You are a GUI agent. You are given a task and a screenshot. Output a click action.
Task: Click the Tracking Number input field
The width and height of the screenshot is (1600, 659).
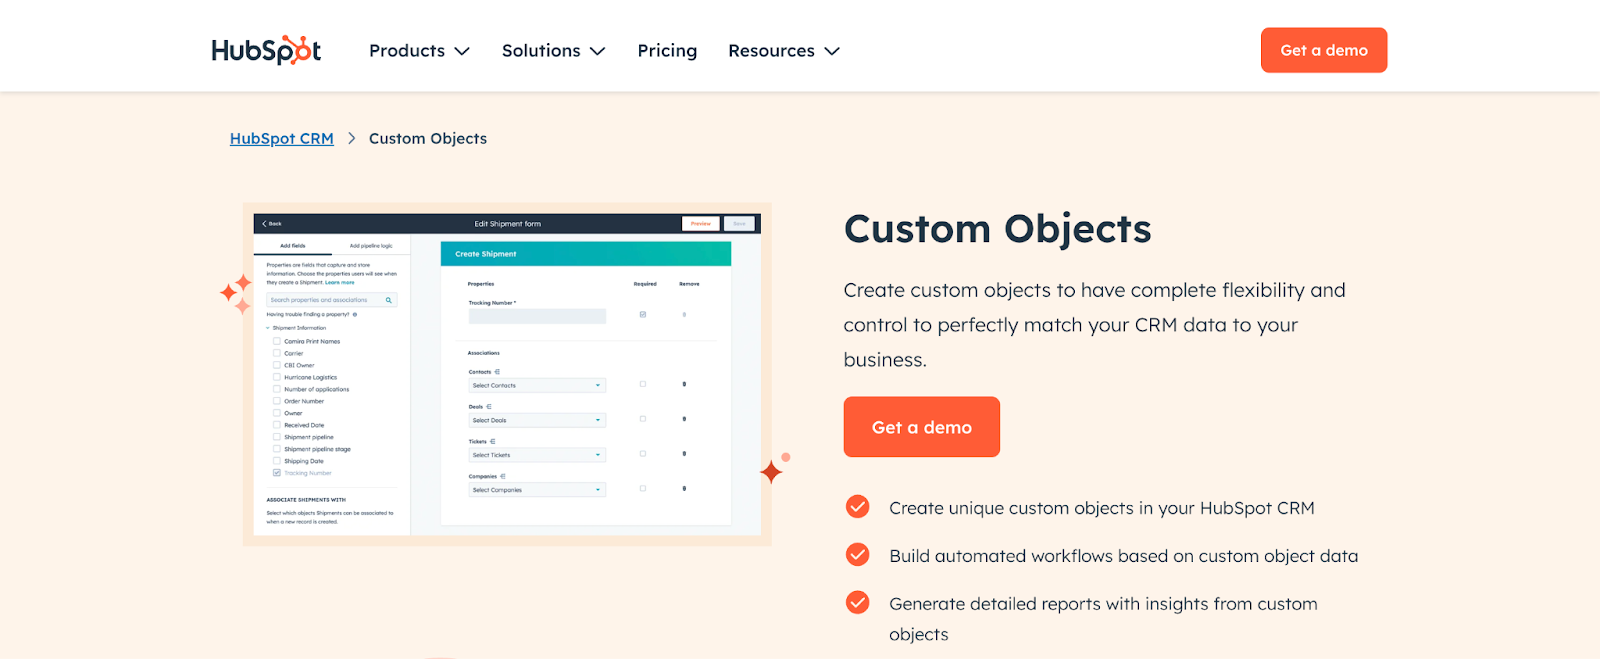(537, 316)
